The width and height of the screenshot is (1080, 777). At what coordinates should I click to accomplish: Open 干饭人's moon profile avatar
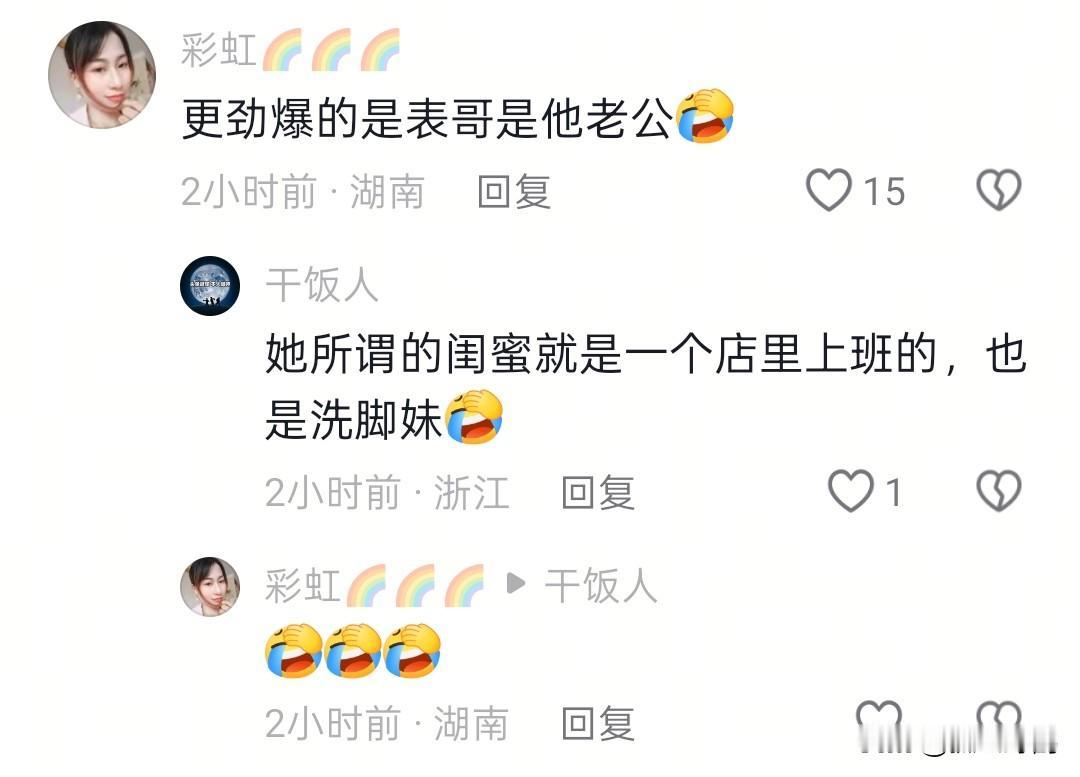210,285
